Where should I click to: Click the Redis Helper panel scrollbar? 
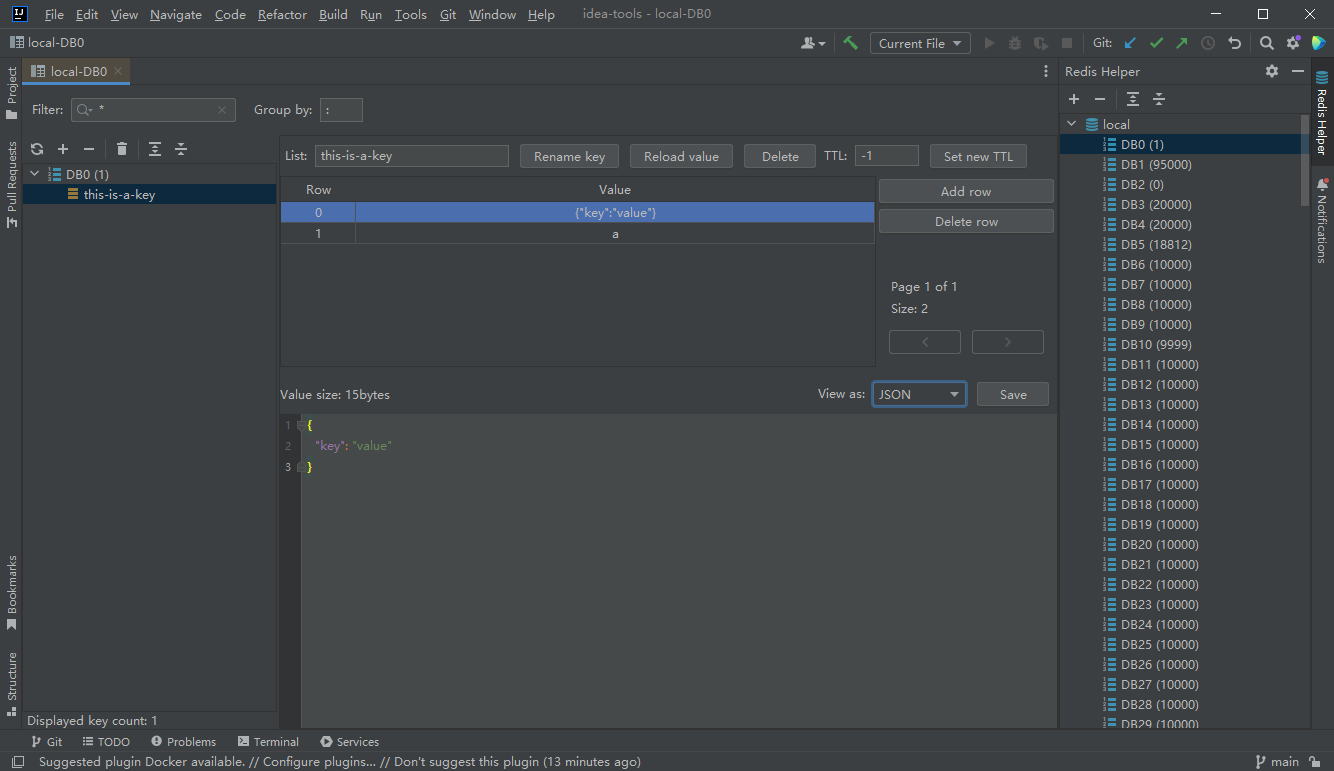click(x=1303, y=160)
